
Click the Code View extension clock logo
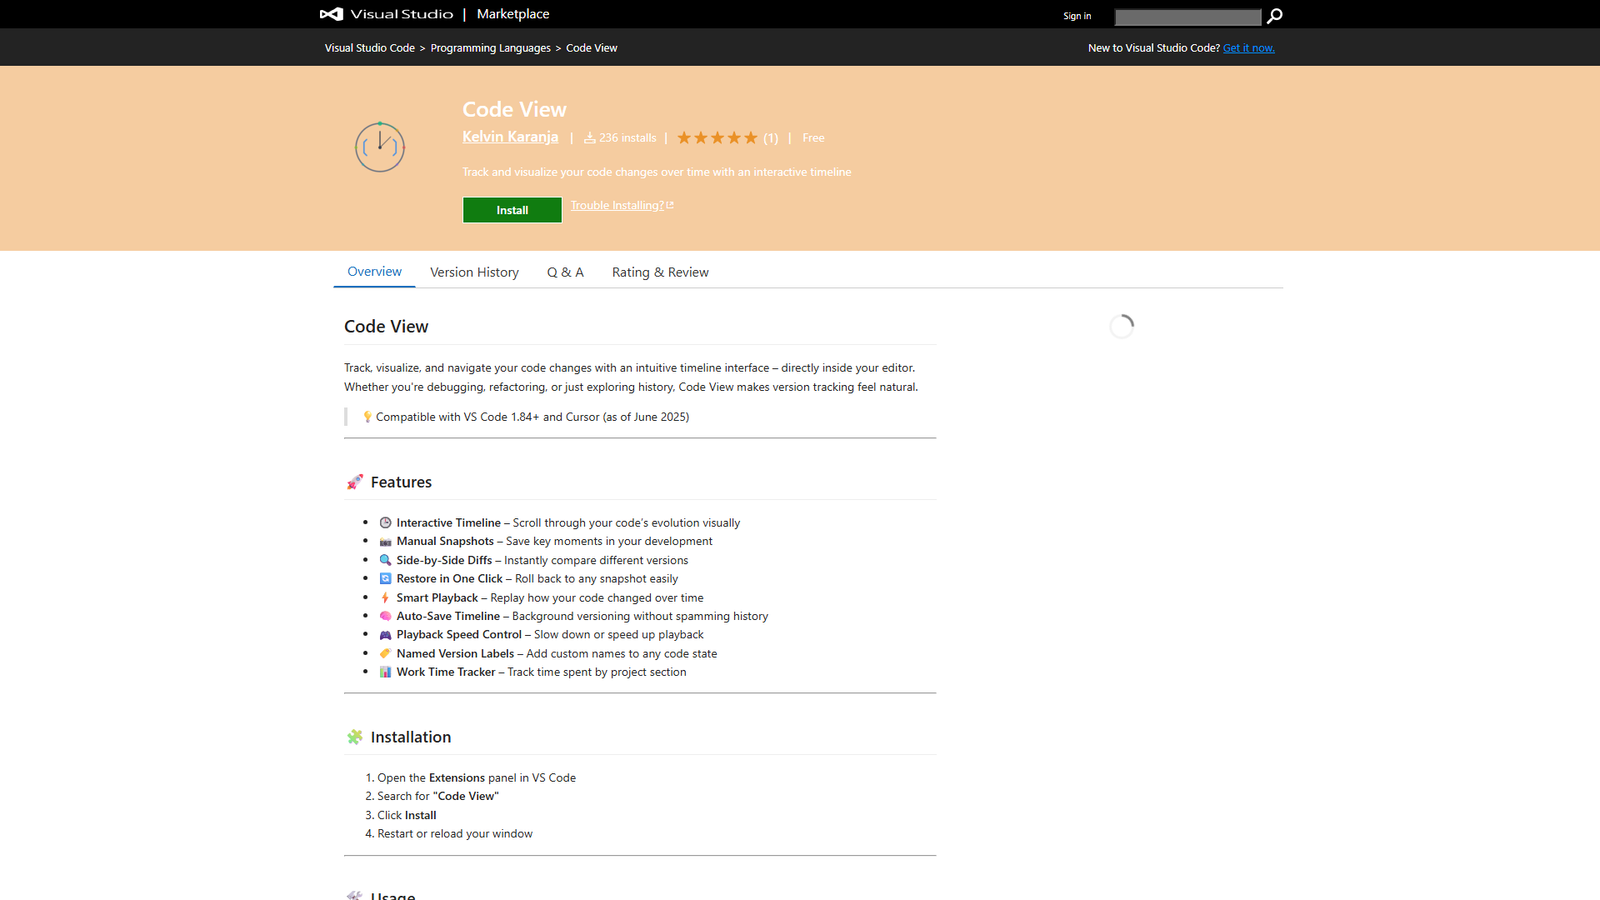tap(380, 147)
